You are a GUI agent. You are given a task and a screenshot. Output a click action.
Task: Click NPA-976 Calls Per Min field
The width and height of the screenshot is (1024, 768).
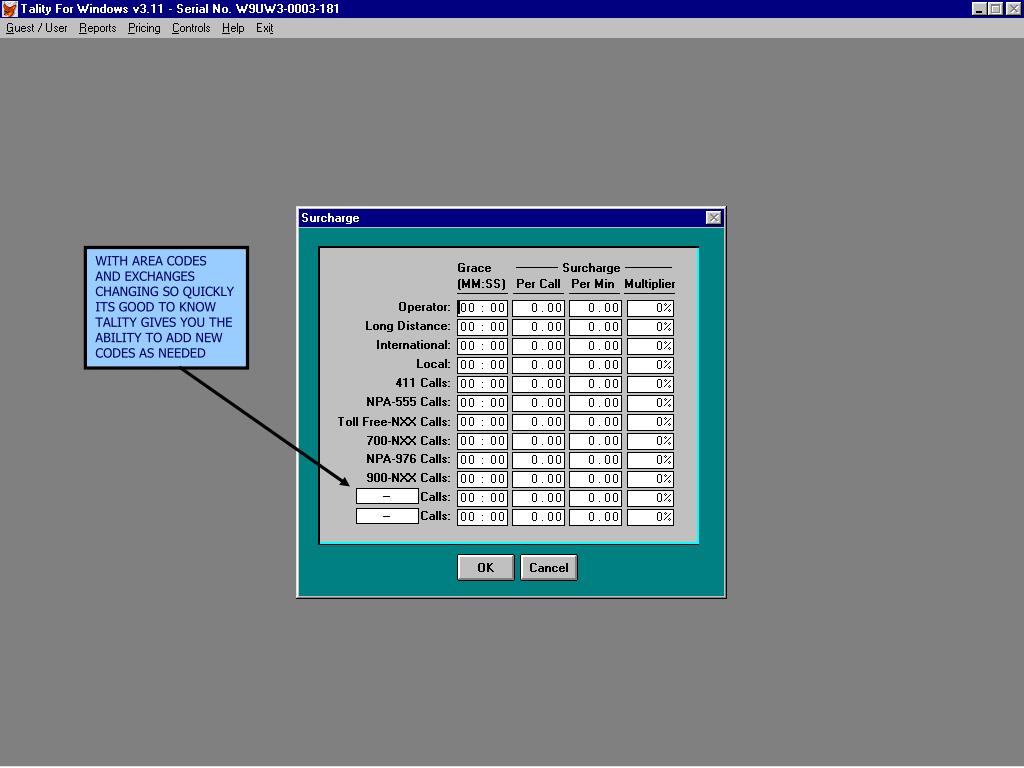click(595, 460)
